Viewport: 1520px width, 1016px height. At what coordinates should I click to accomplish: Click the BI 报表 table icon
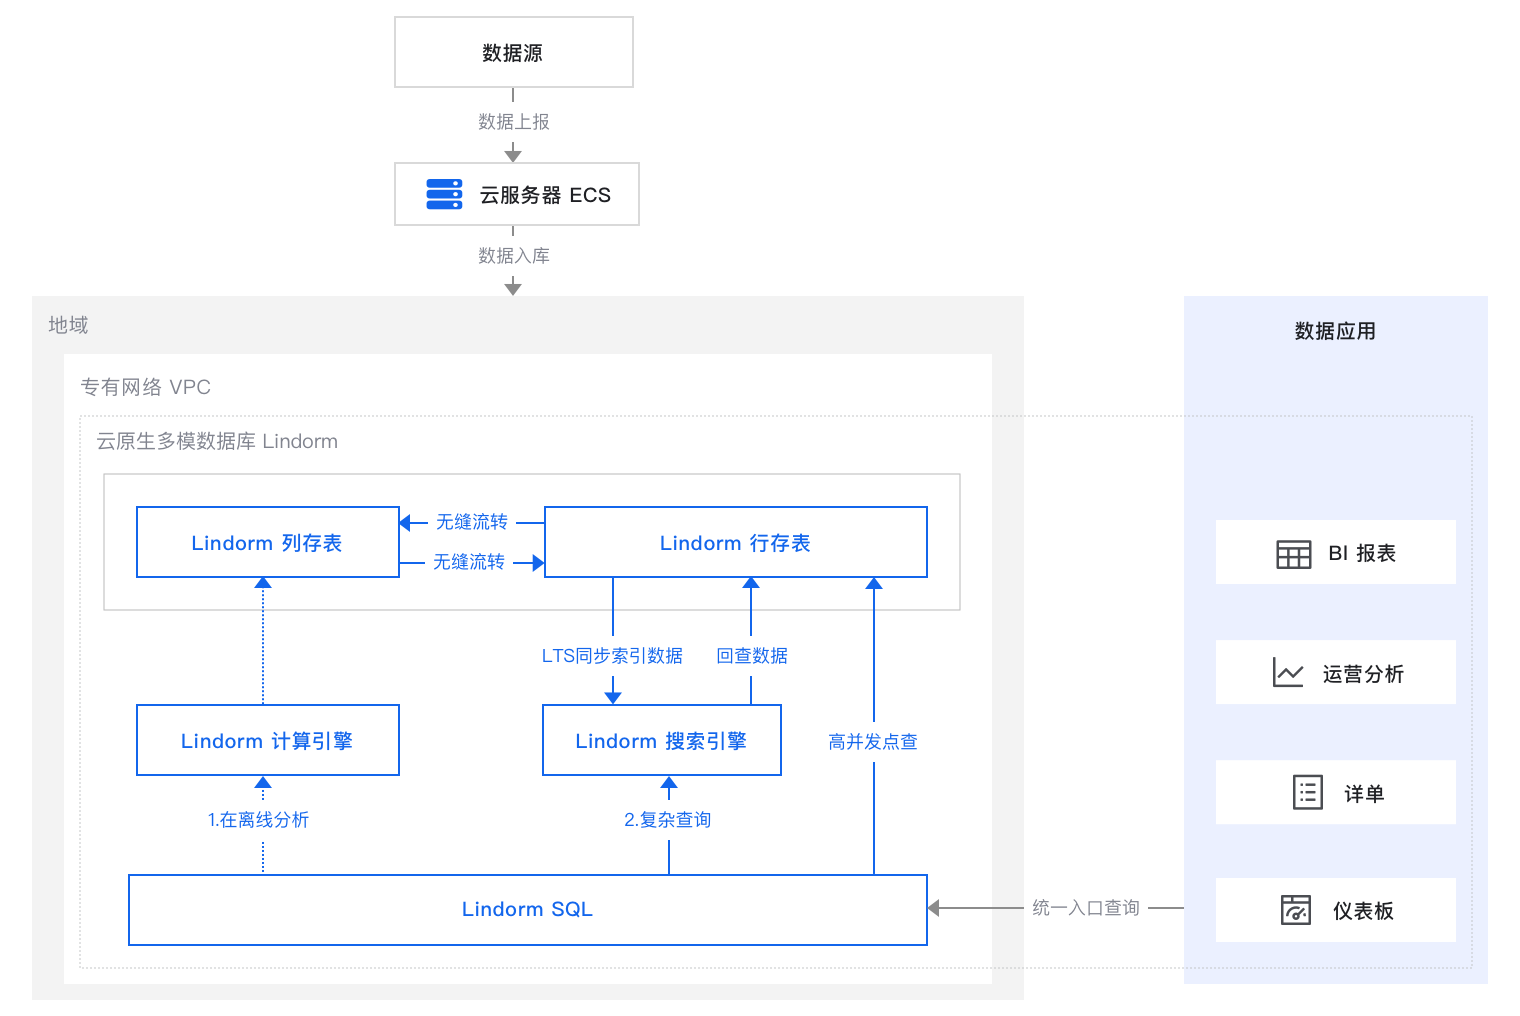pos(1293,554)
